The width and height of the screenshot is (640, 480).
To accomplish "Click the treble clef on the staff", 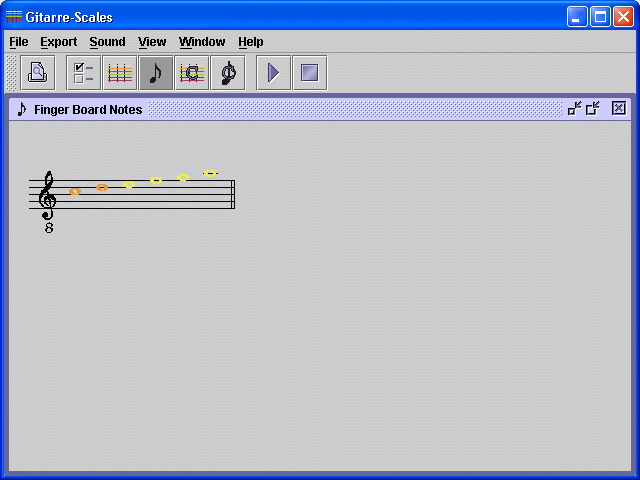I will coord(47,196).
